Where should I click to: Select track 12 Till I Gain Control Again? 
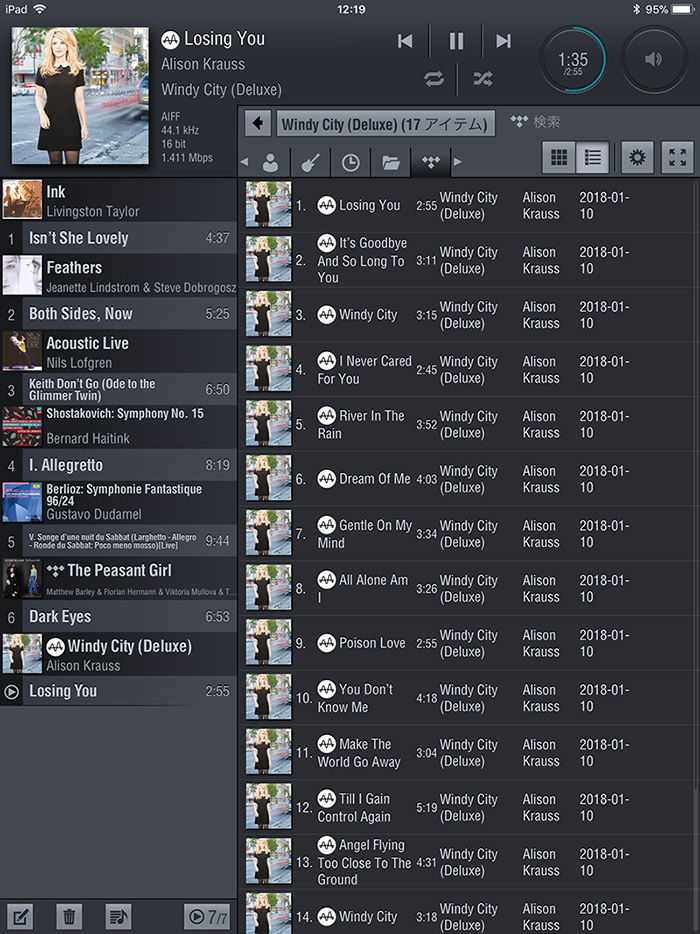point(466,808)
